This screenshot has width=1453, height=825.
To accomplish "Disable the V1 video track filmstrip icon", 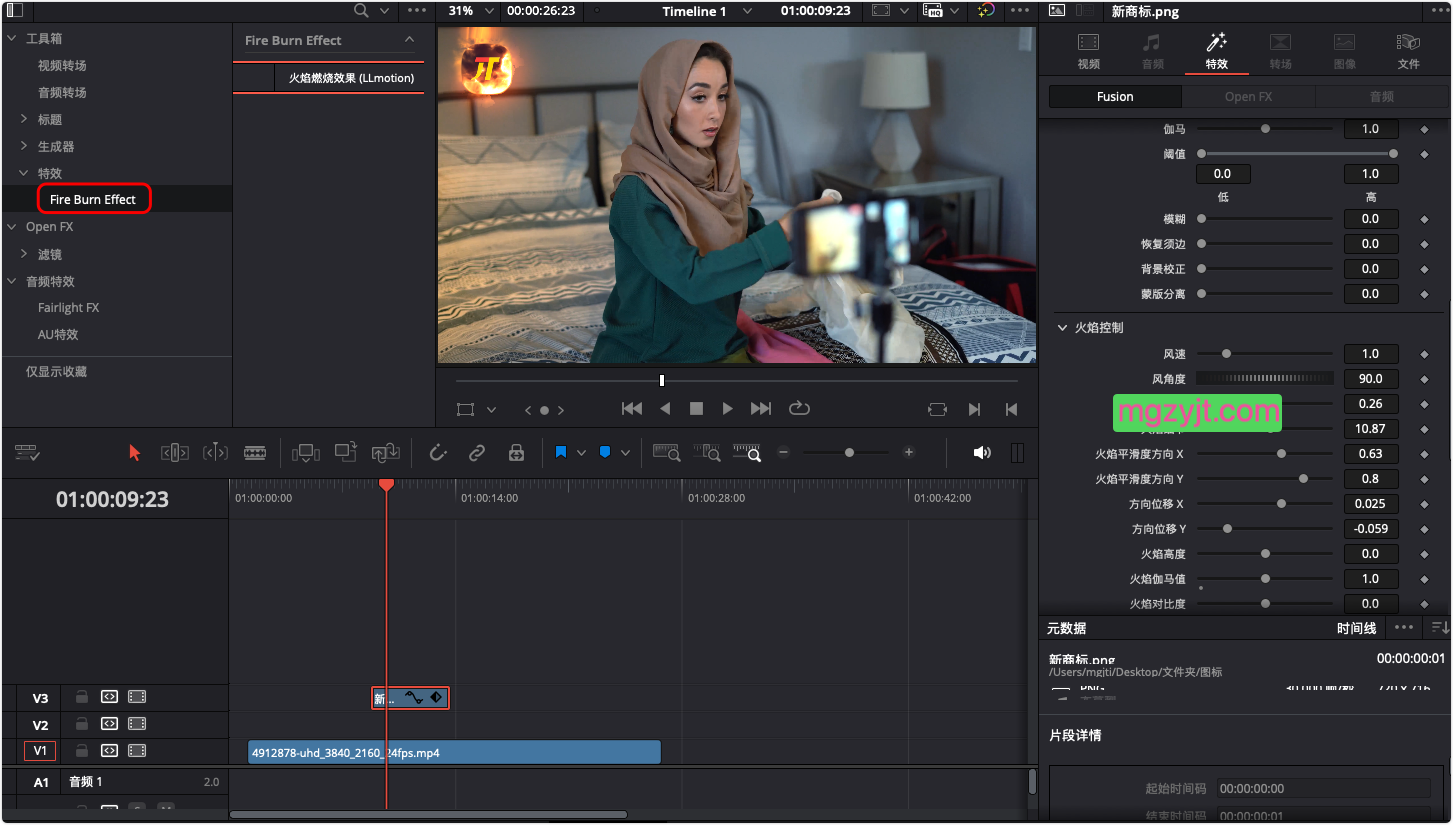I will pyautogui.click(x=137, y=751).
